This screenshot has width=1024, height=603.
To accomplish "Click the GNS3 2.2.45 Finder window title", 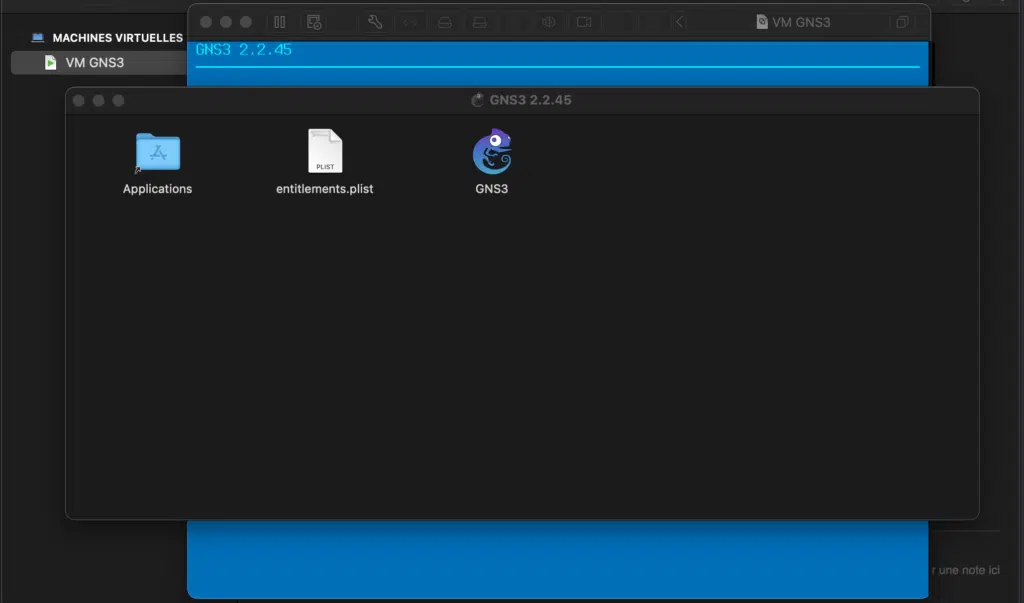I will (x=530, y=100).
